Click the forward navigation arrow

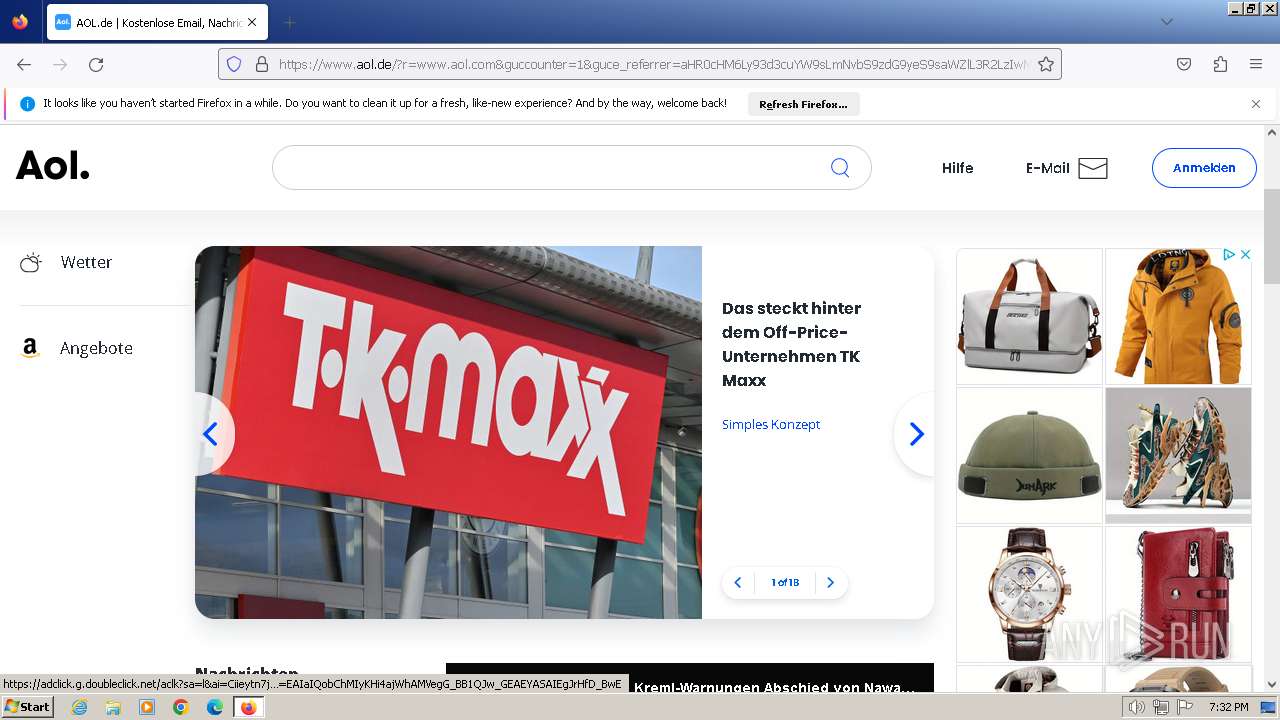point(60,64)
